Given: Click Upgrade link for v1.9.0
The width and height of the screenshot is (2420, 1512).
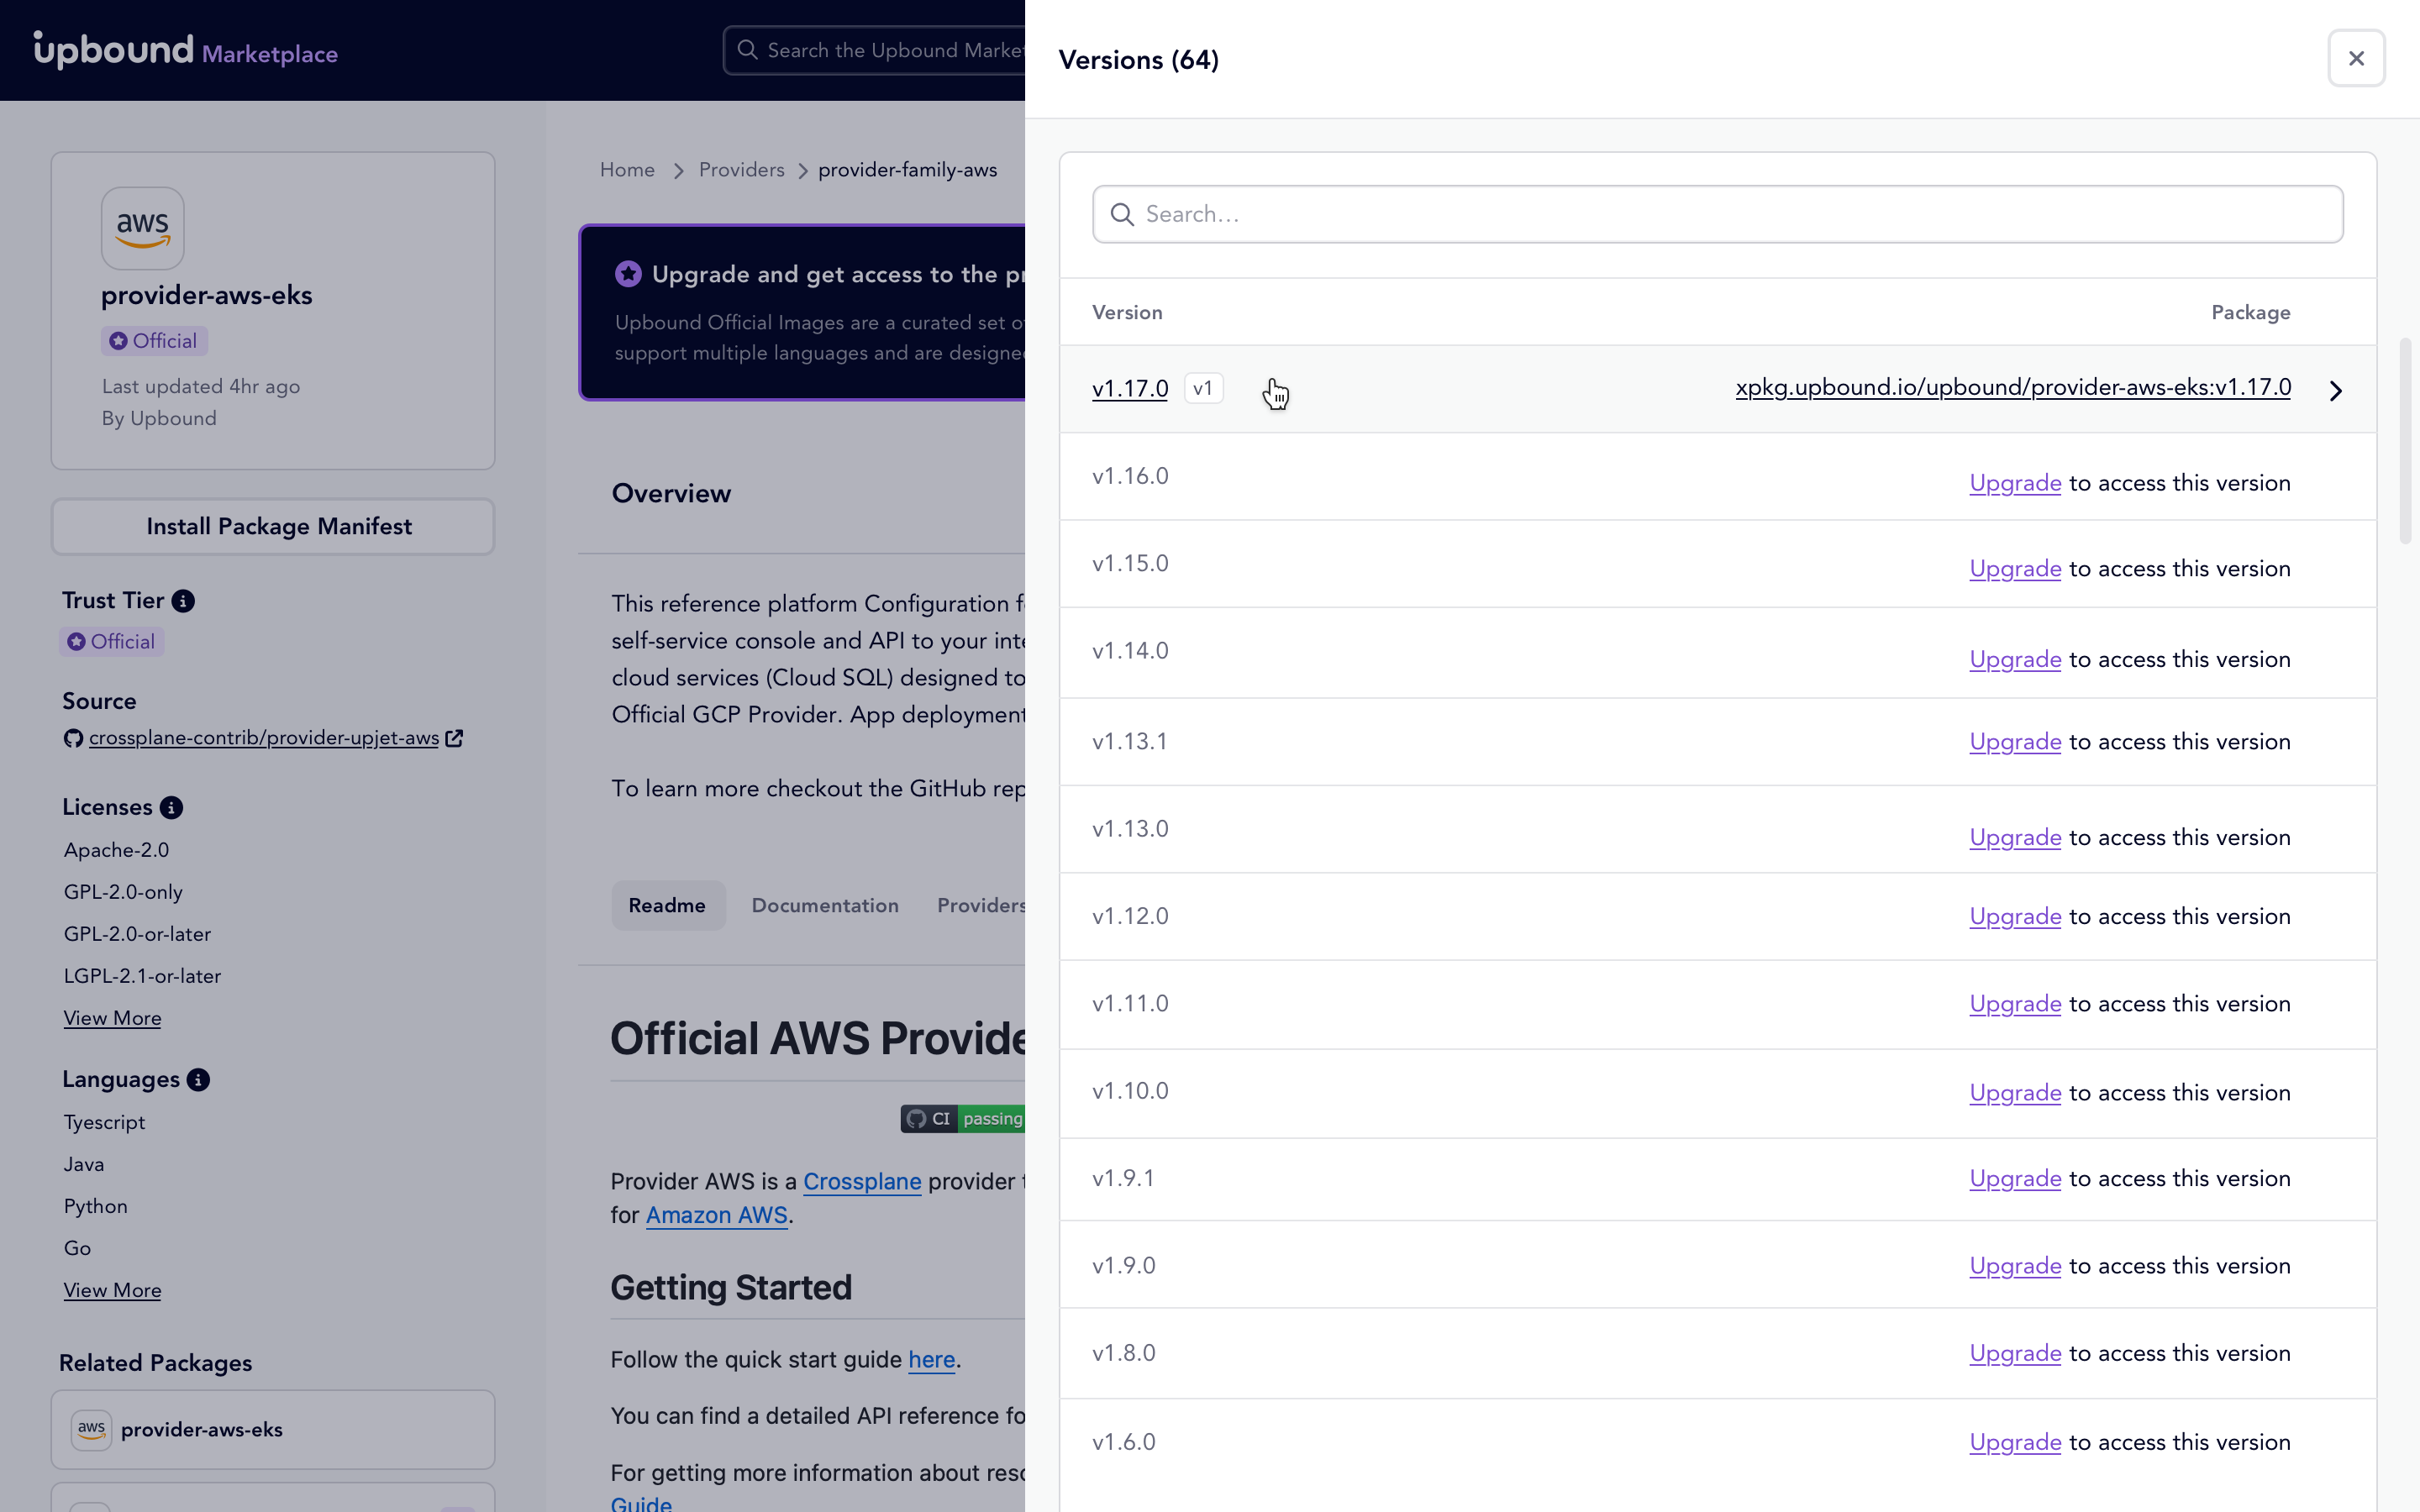Looking at the screenshot, I should 2014,1266.
